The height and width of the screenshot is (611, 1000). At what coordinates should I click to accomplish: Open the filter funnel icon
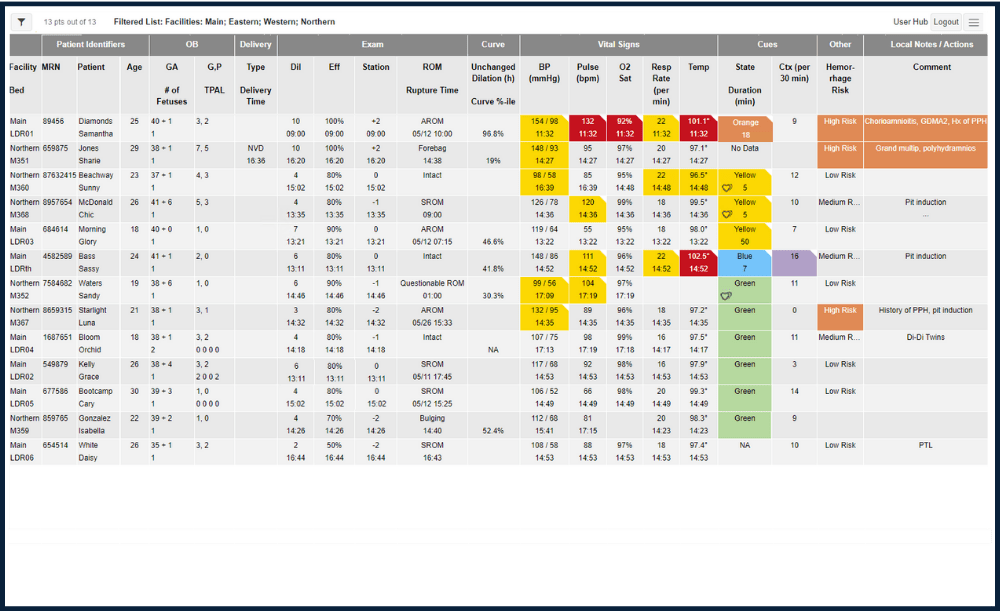[x=22, y=22]
